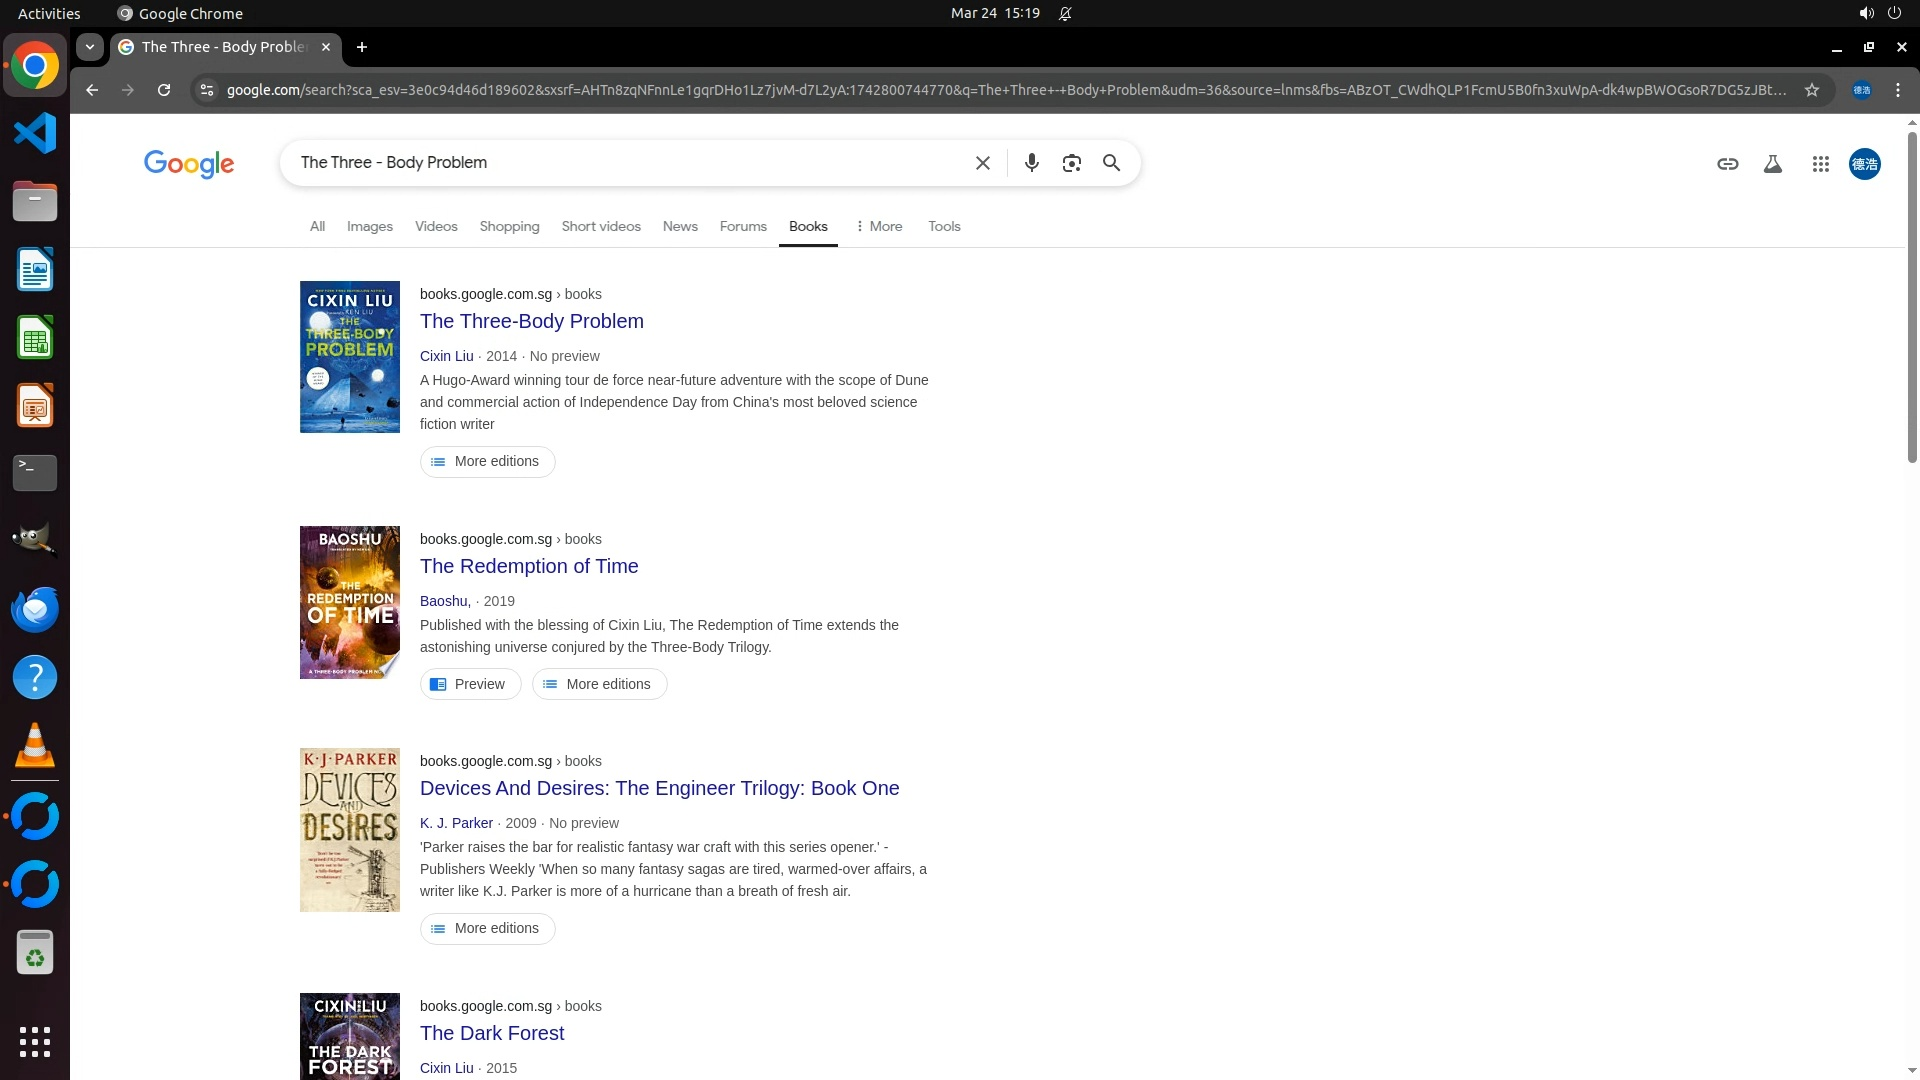This screenshot has width=1920, height=1080.
Task: Reload the current page
Action: 164,90
